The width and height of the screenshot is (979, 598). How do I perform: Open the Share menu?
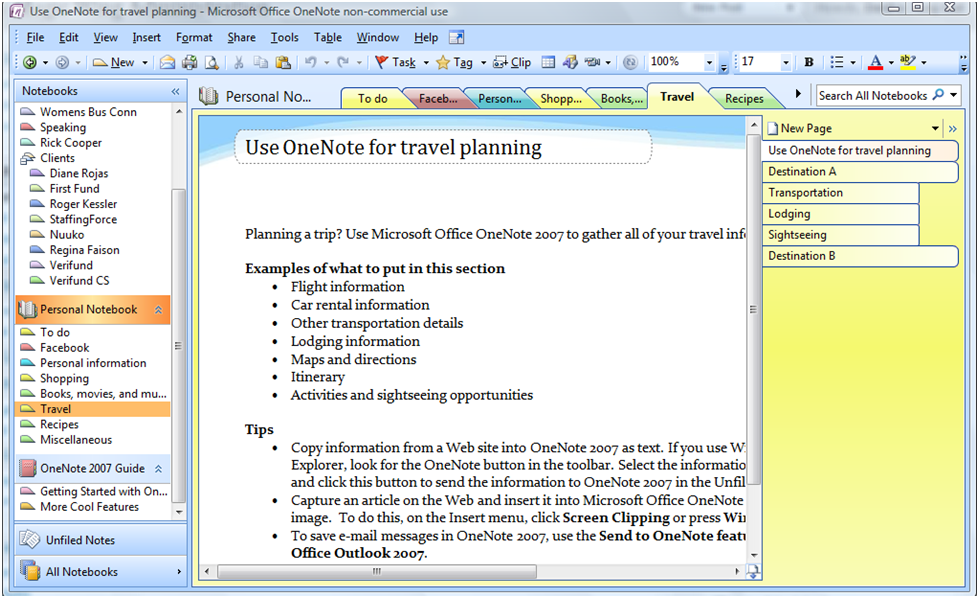click(x=241, y=37)
